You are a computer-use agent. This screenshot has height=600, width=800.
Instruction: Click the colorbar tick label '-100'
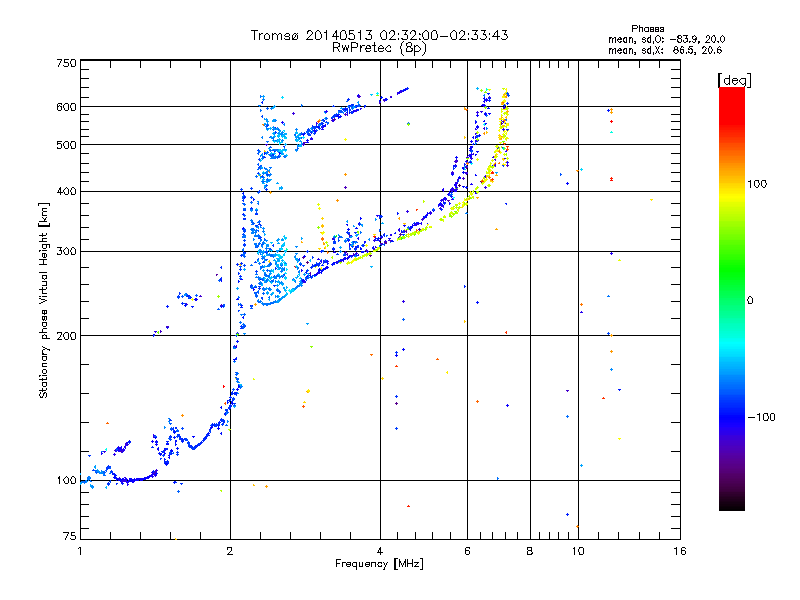[762, 417]
